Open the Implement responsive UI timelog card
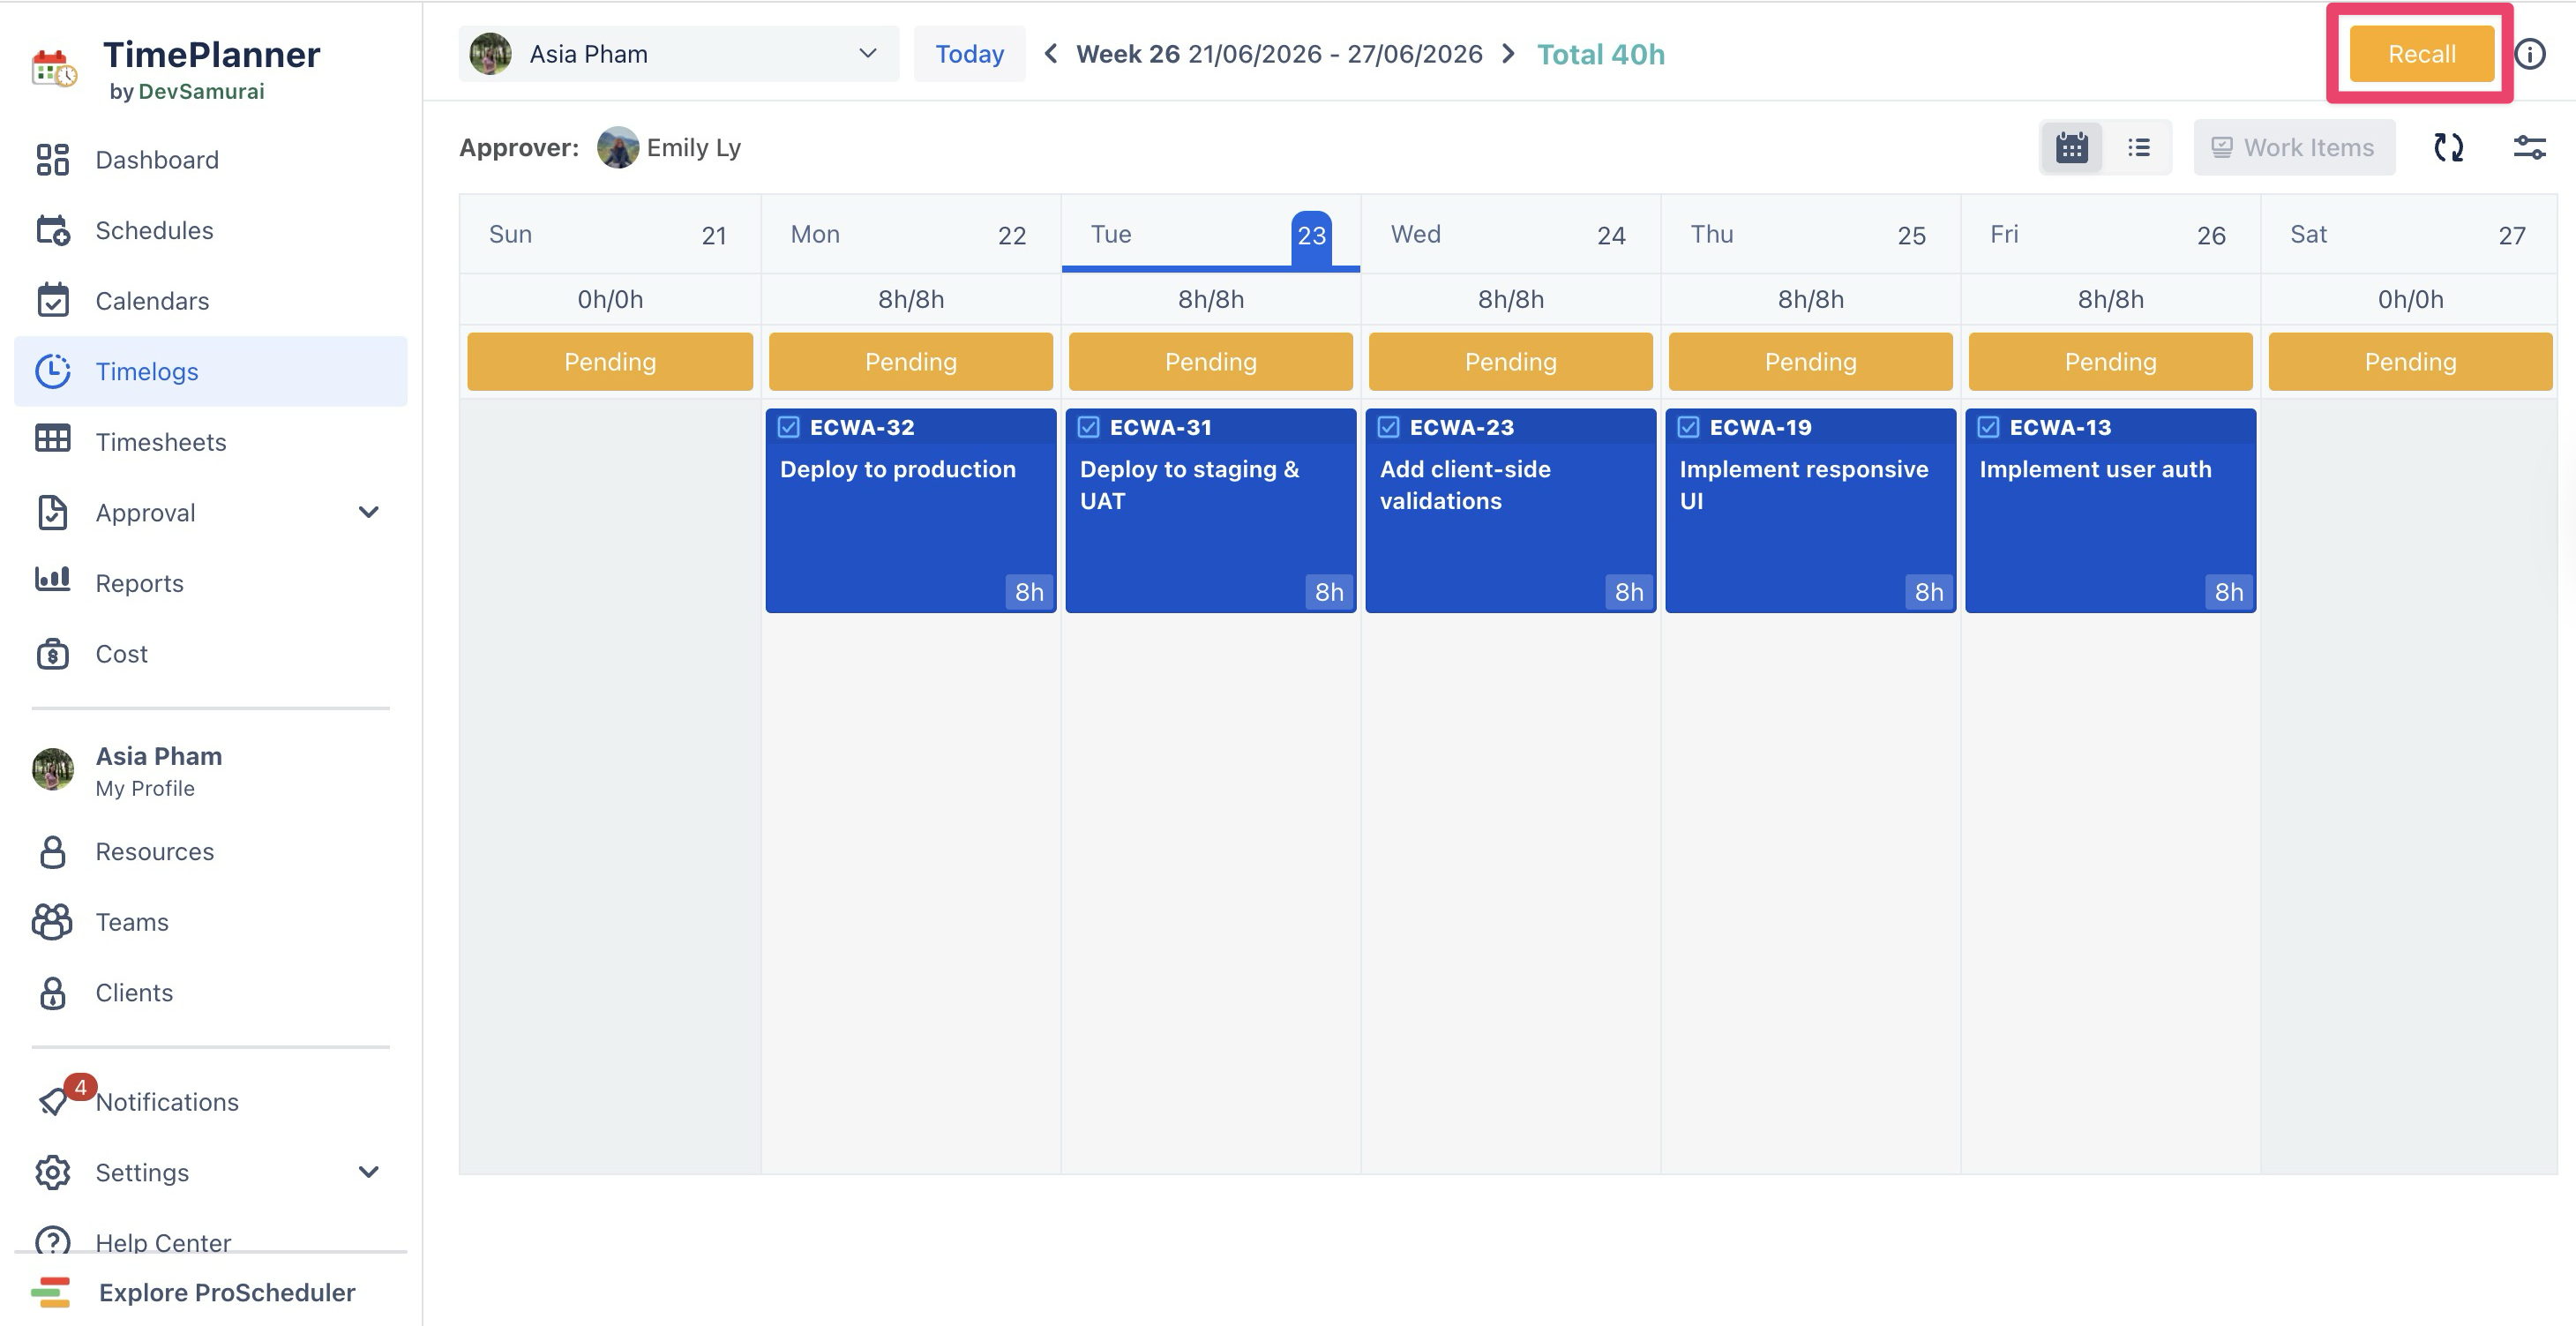This screenshot has width=2576, height=1326. 1810,510
